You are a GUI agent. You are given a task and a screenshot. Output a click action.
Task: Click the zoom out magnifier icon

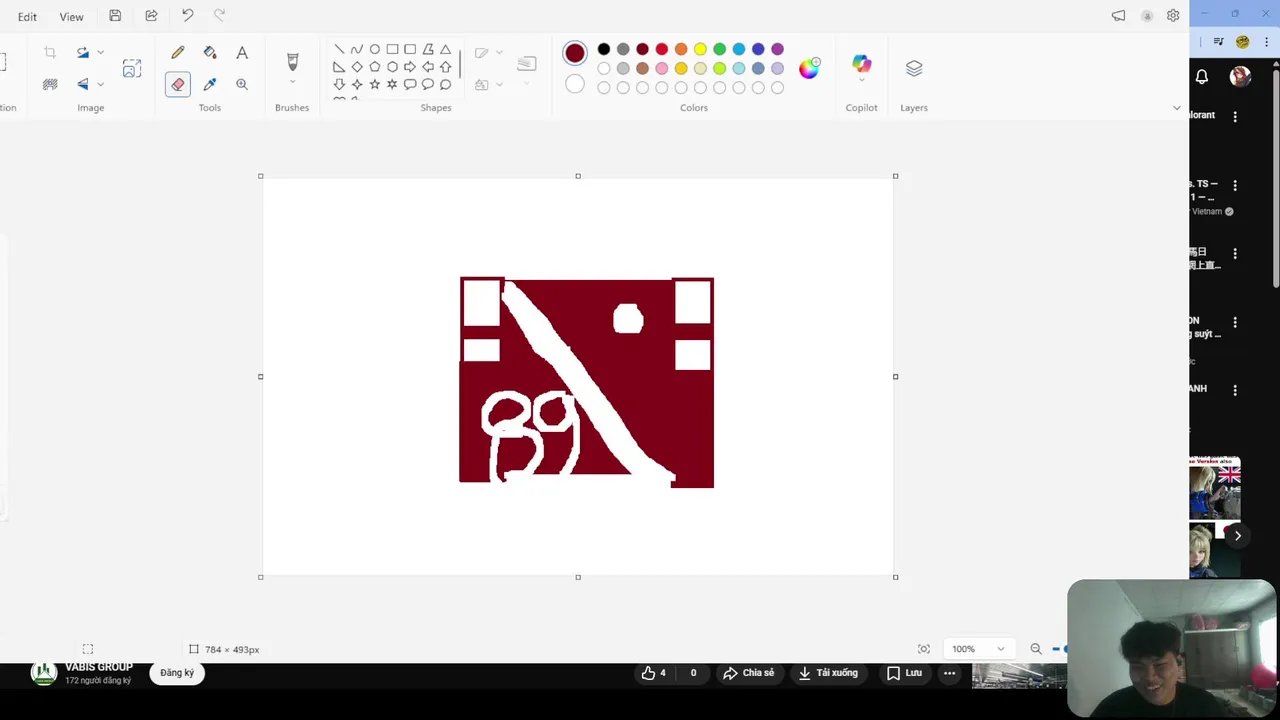click(x=1036, y=649)
